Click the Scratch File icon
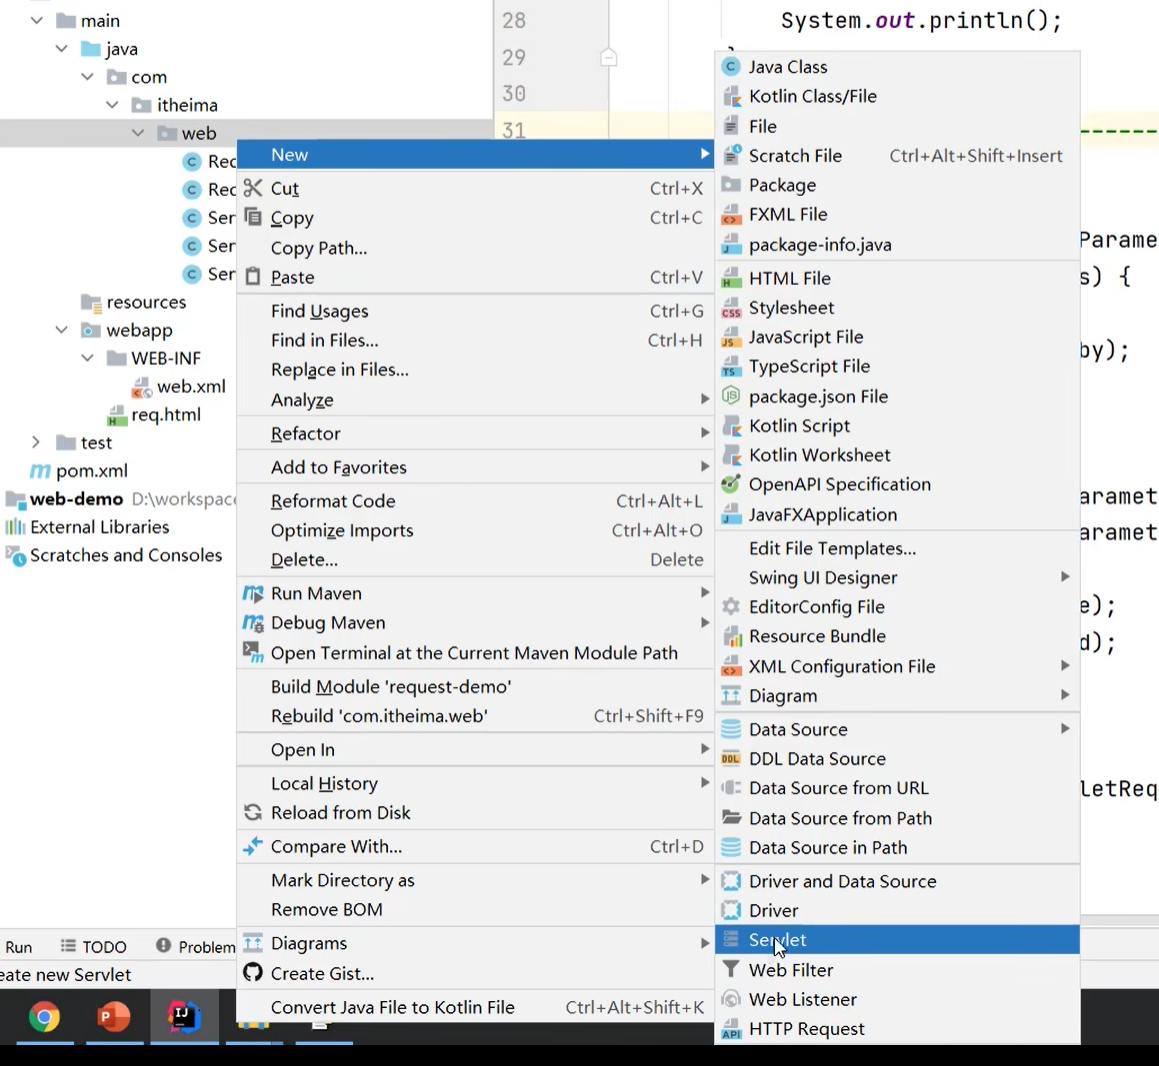 point(731,156)
